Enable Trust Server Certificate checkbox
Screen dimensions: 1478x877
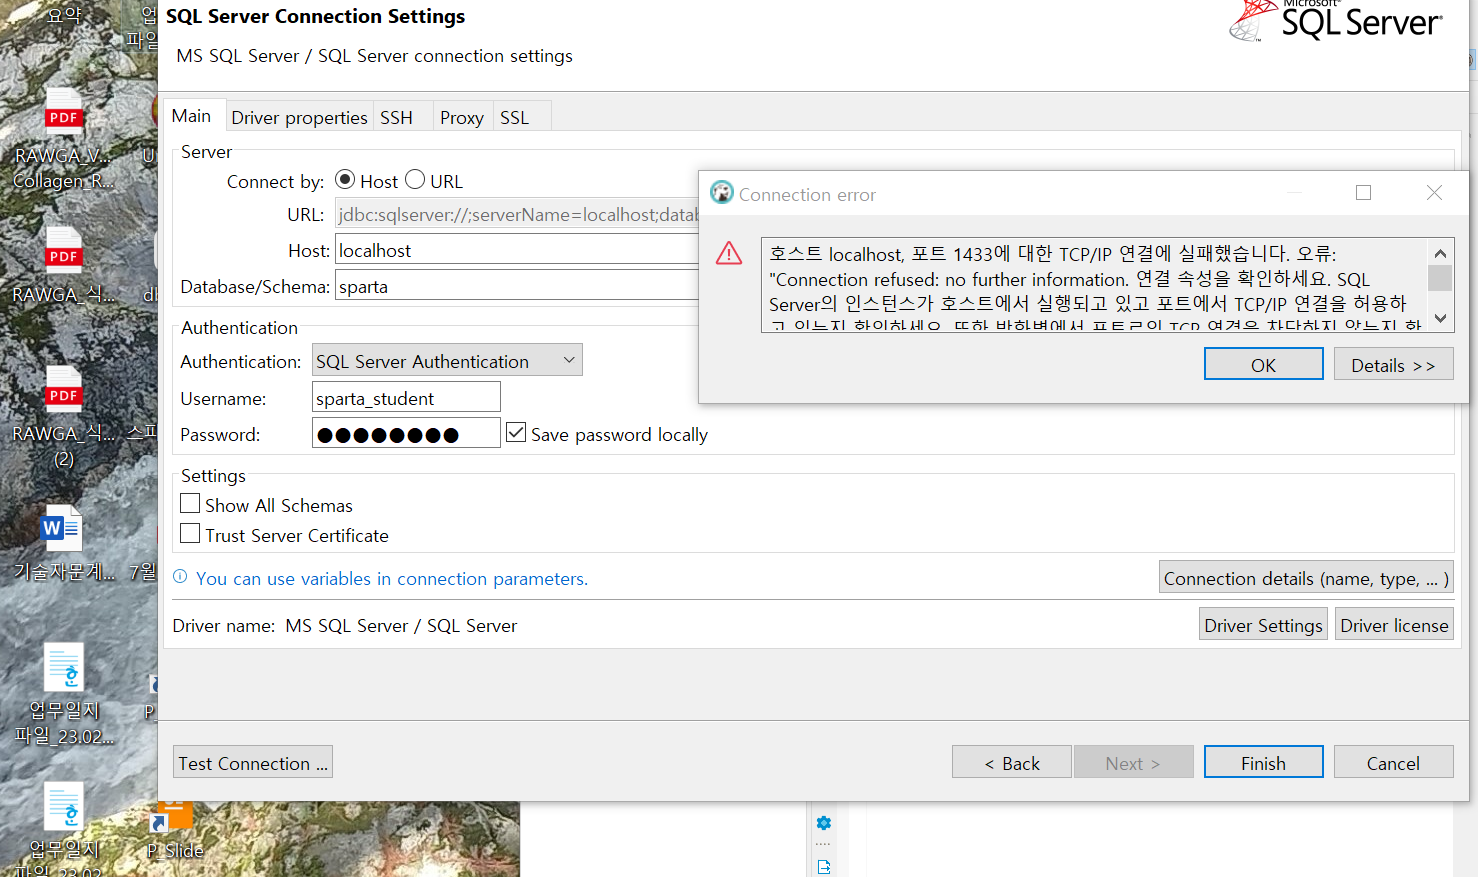(x=190, y=534)
